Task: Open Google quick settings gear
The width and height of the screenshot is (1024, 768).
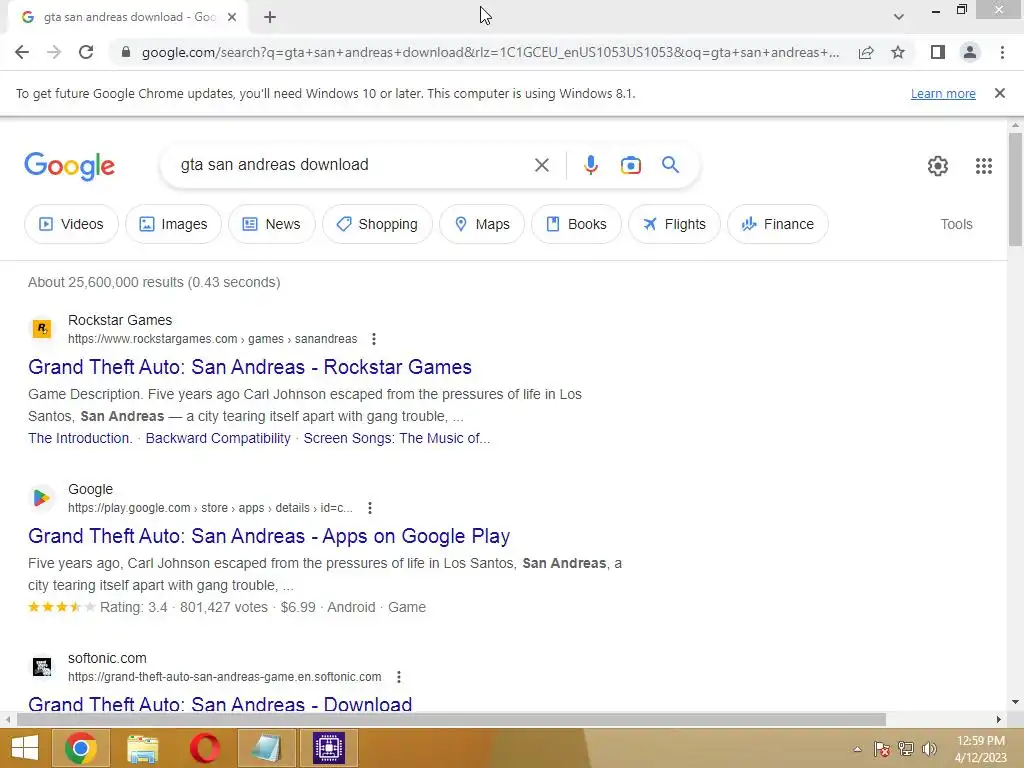Action: pos(938,166)
